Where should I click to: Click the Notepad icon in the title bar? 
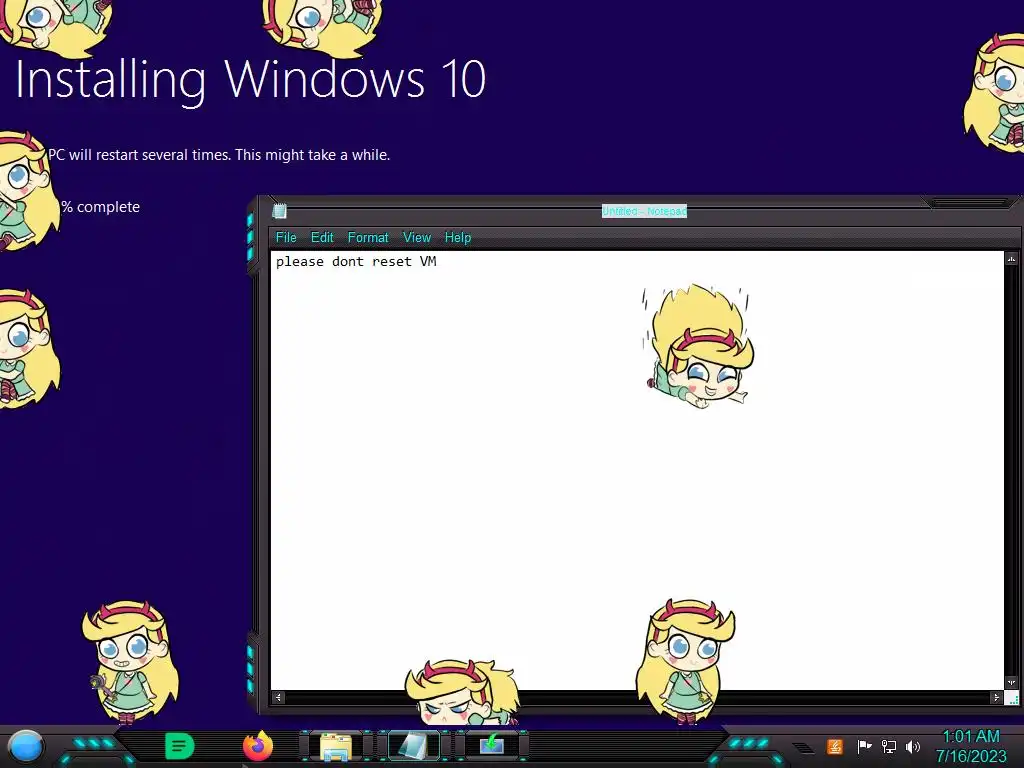pos(280,211)
